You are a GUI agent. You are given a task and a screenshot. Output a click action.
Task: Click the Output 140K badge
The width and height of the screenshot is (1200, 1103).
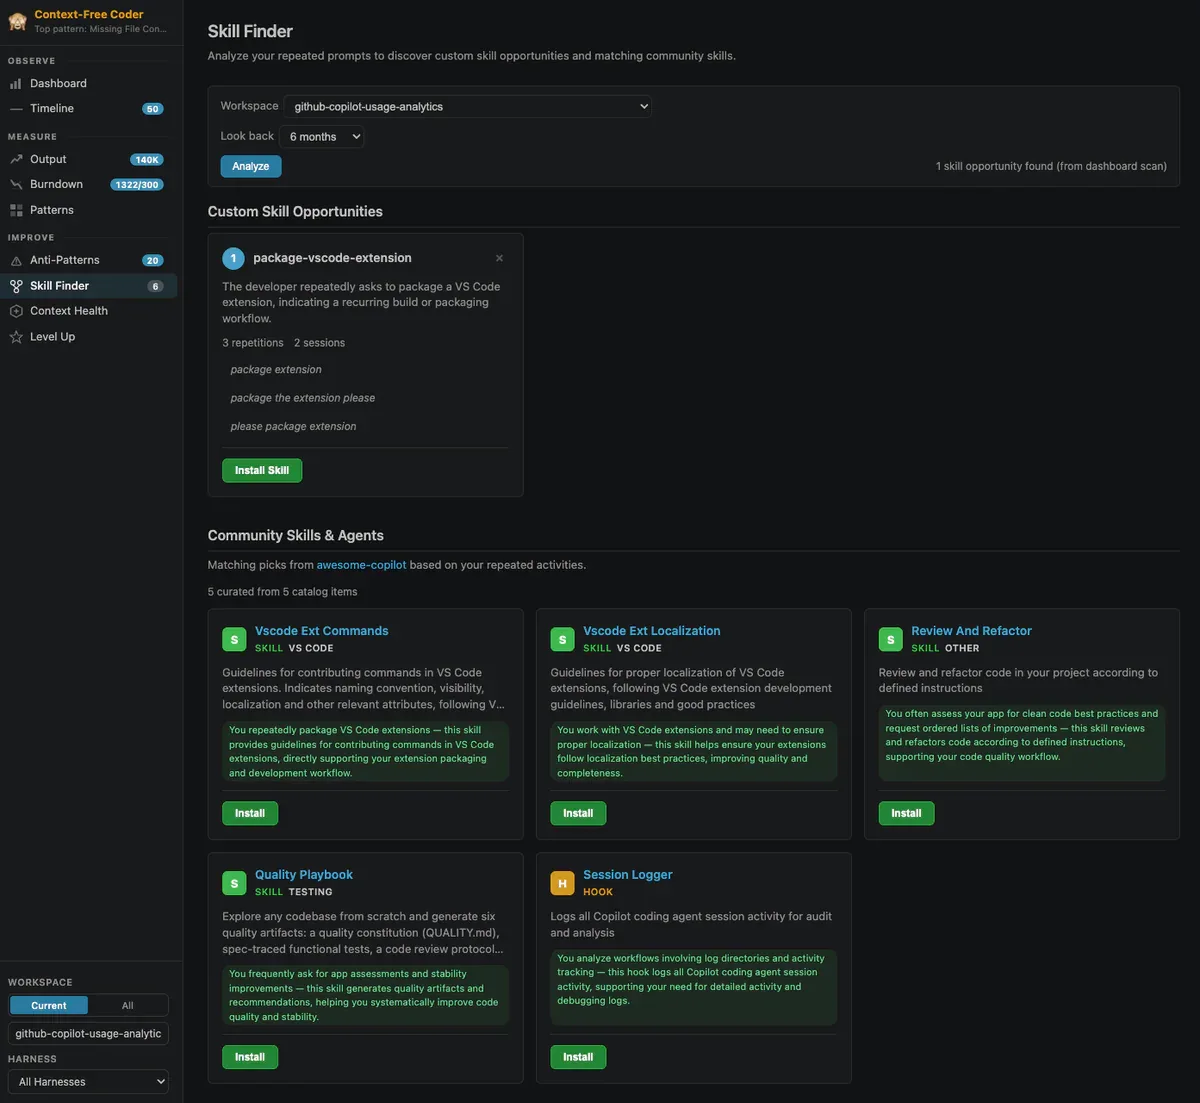tap(147, 160)
